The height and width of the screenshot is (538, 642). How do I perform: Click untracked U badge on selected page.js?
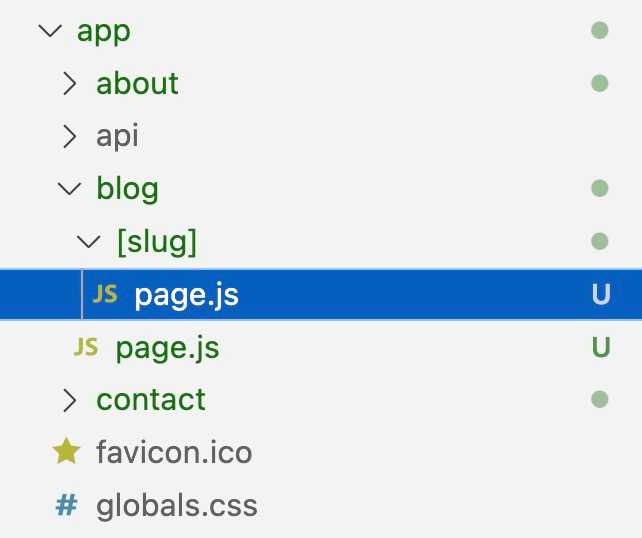click(600, 295)
